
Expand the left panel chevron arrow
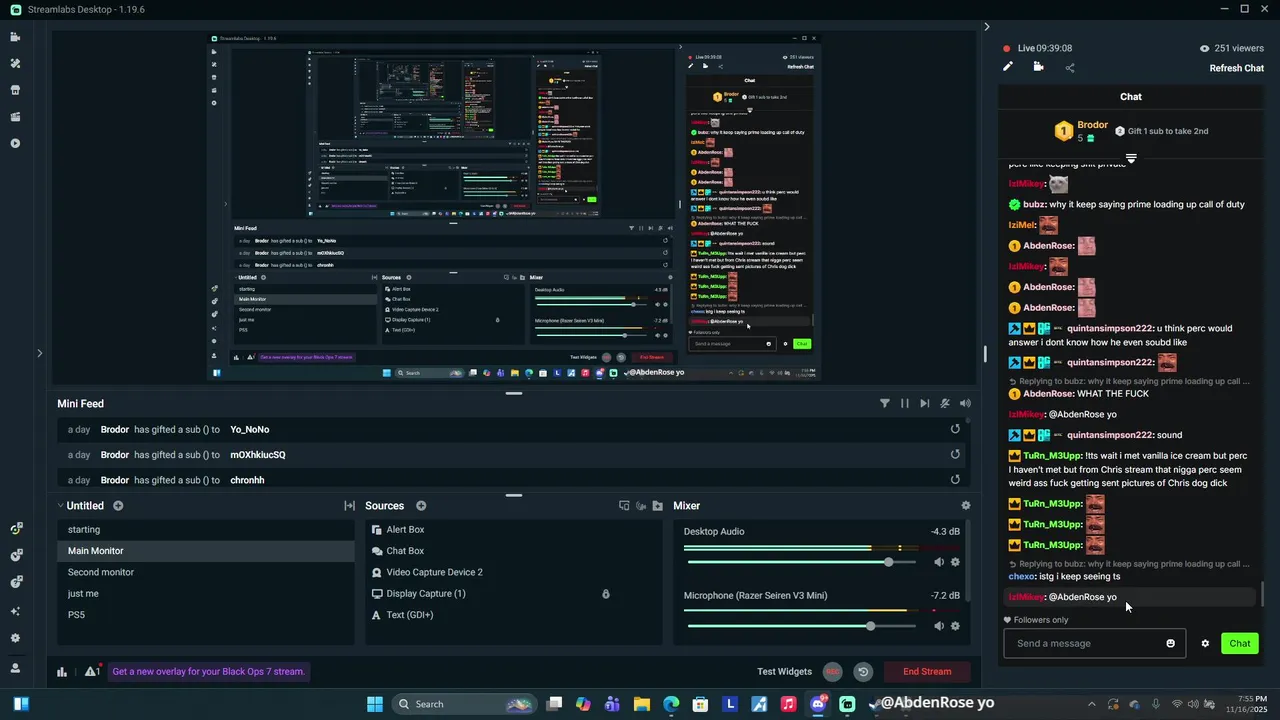[39, 353]
